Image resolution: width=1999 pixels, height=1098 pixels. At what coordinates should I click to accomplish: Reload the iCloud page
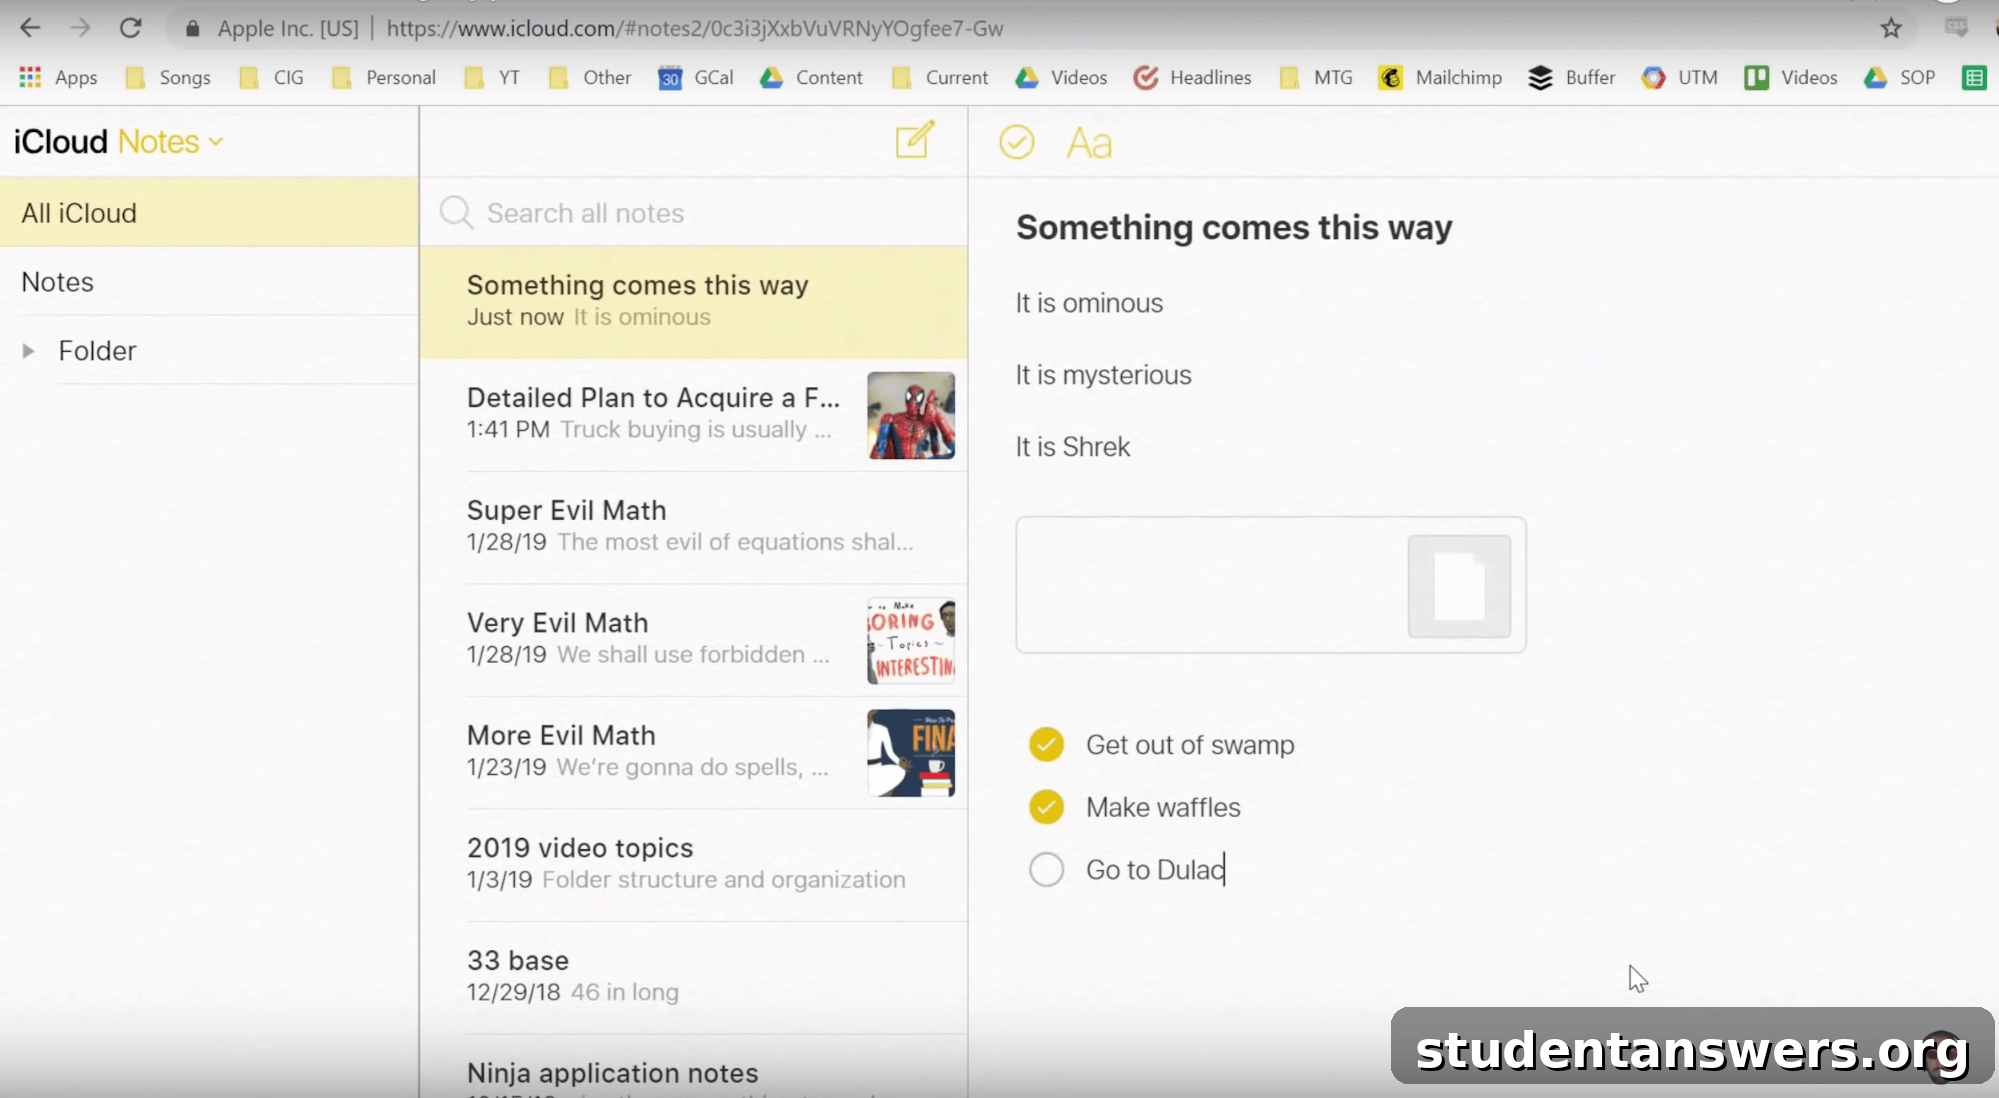coord(130,28)
